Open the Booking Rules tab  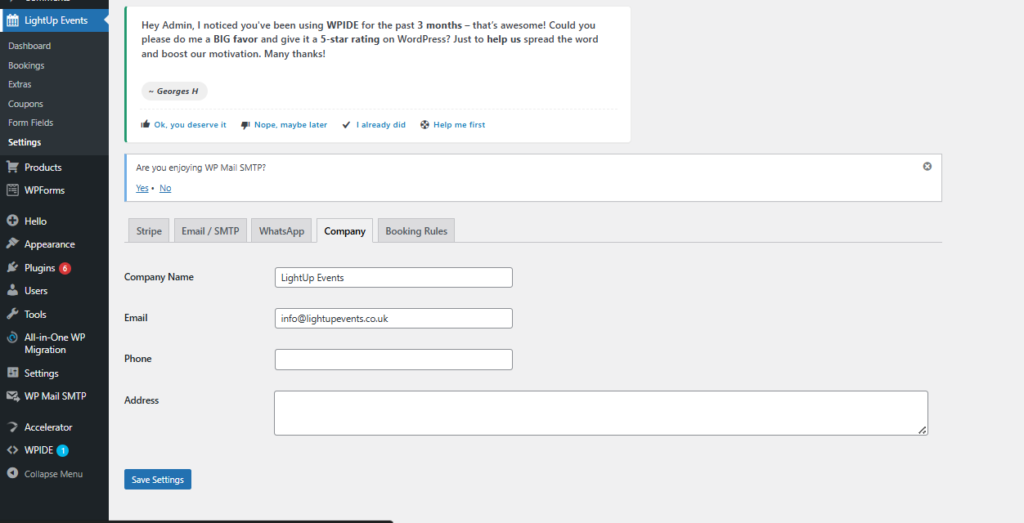[x=416, y=230]
